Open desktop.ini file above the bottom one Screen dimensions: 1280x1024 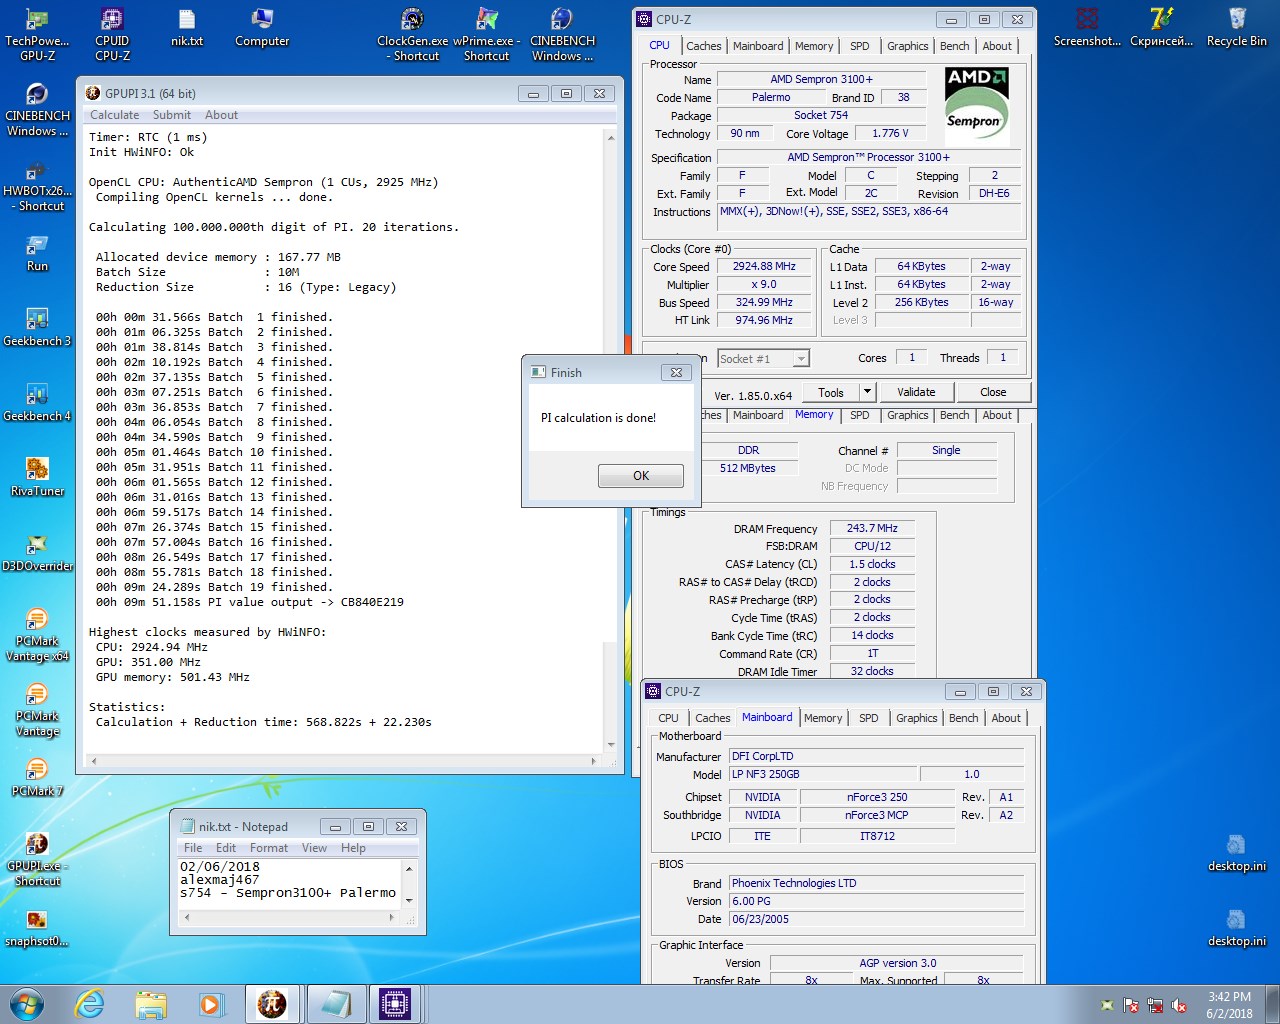tap(1237, 852)
